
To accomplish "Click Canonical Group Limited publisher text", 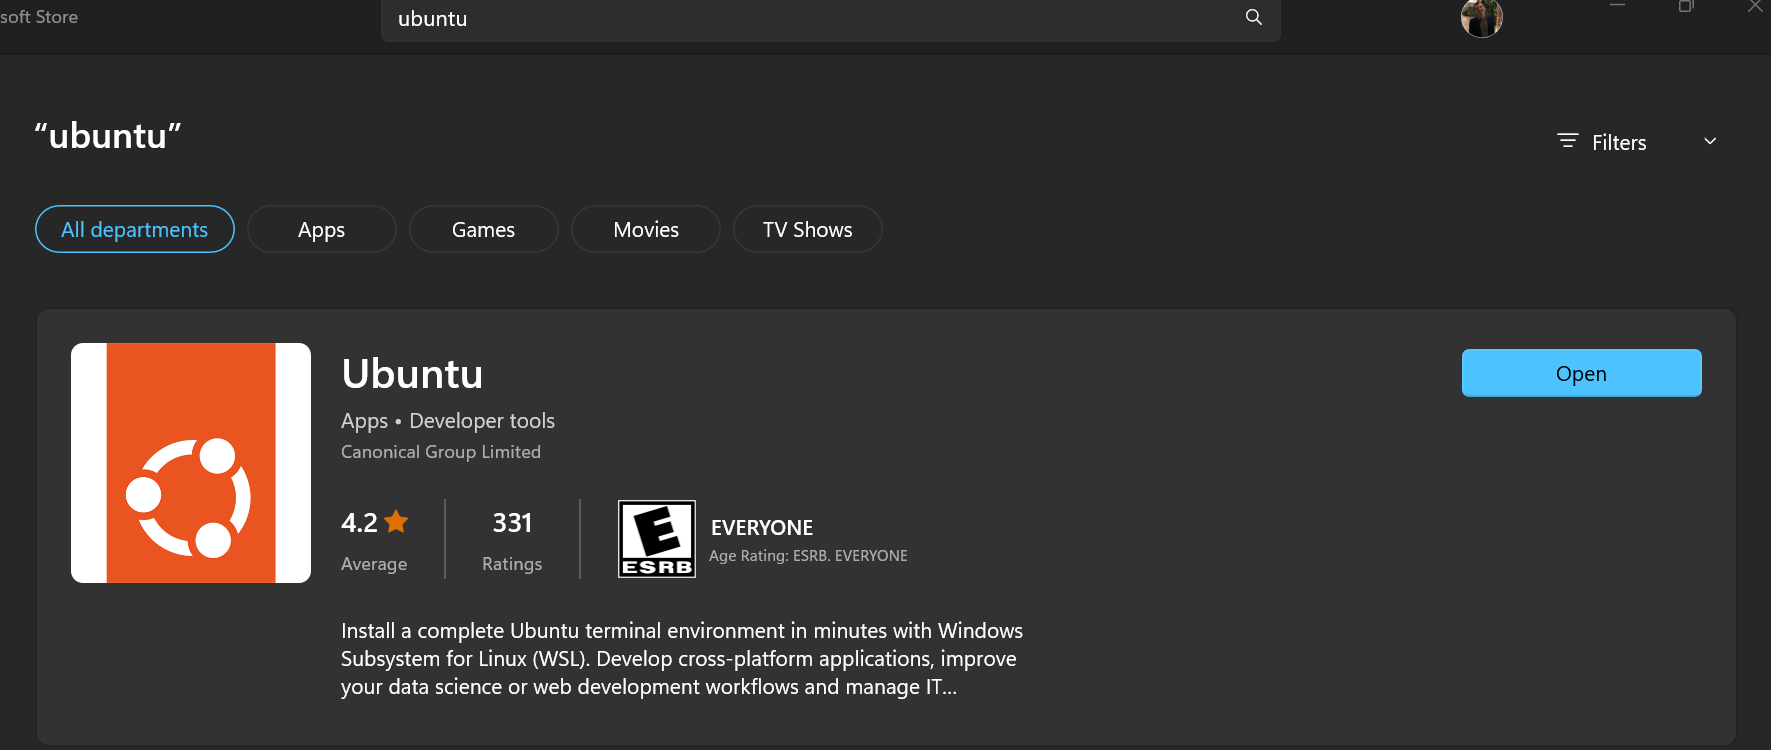I will coord(441,452).
